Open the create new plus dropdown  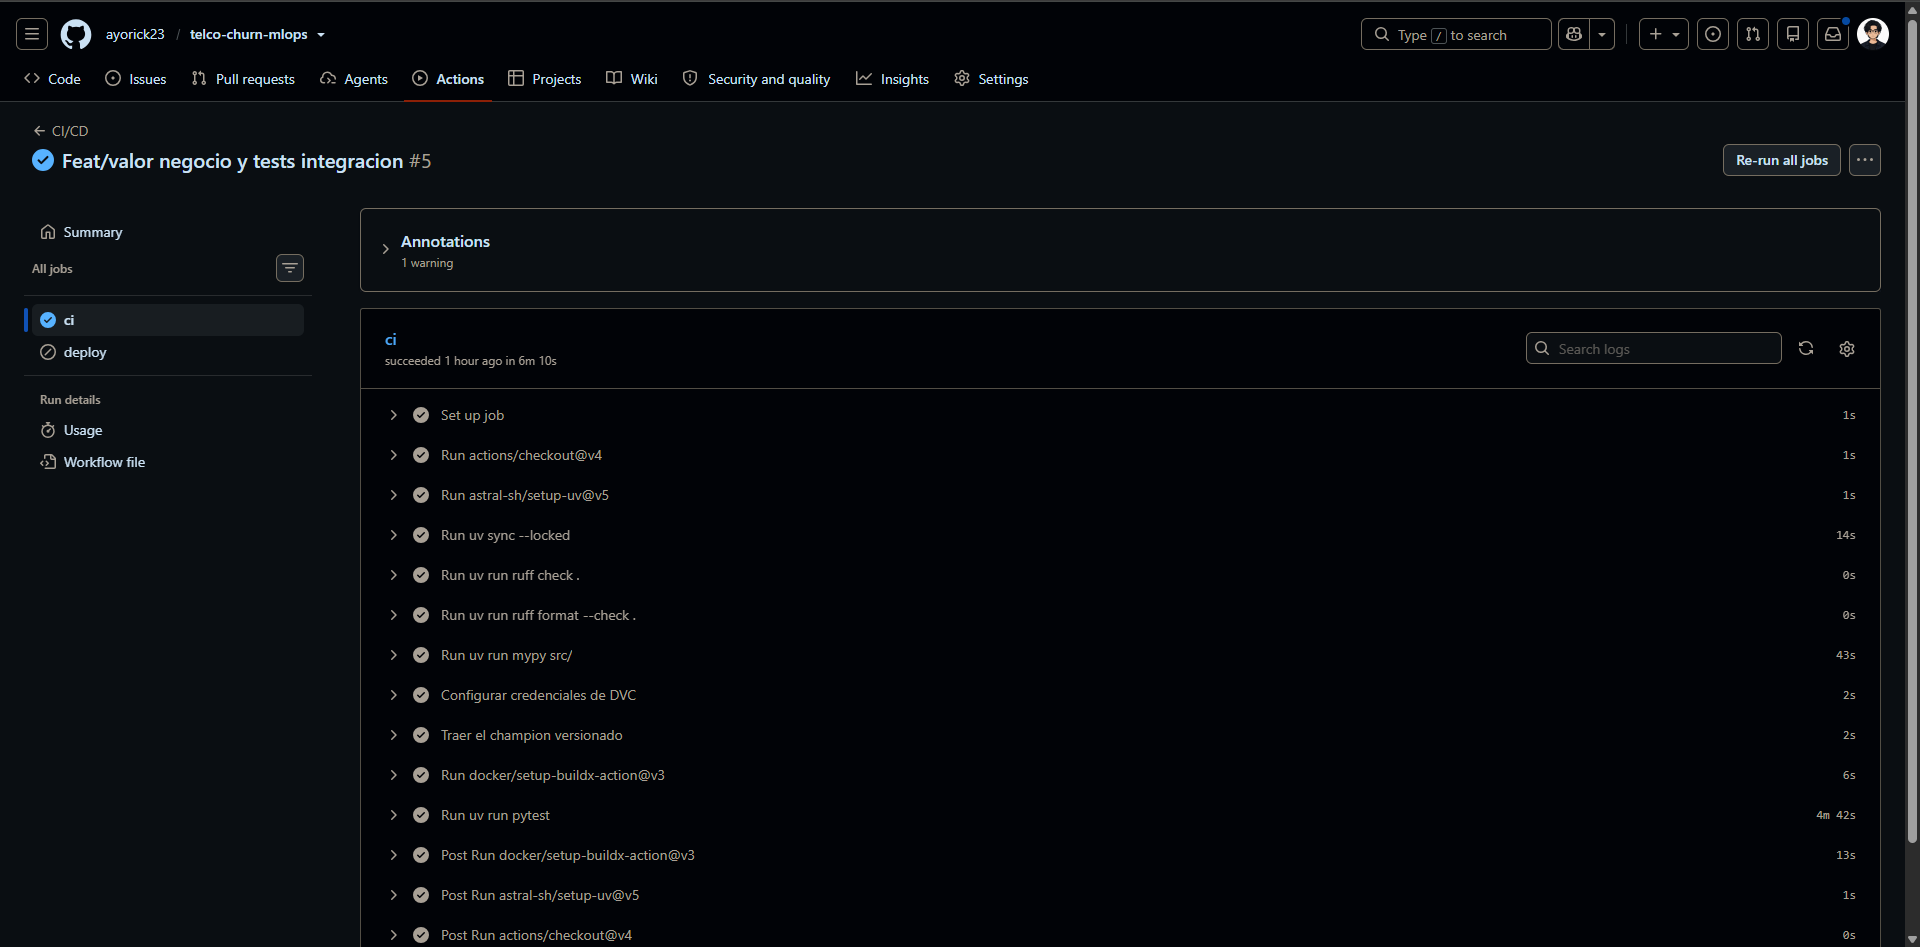pos(1664,34)
